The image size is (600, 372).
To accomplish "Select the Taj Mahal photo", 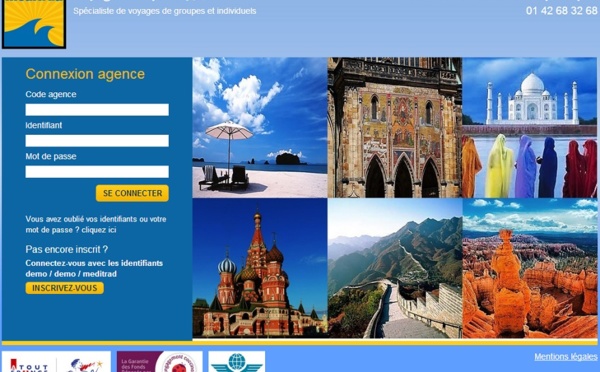I will [530, 127].
